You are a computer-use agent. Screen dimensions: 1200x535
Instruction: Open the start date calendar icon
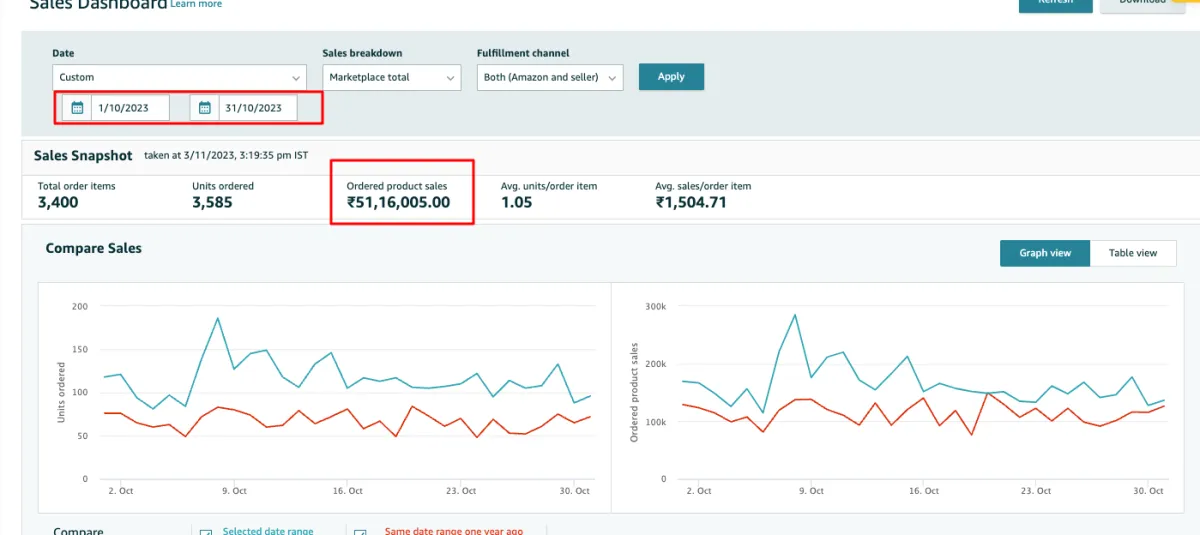(x=77, y=108)
